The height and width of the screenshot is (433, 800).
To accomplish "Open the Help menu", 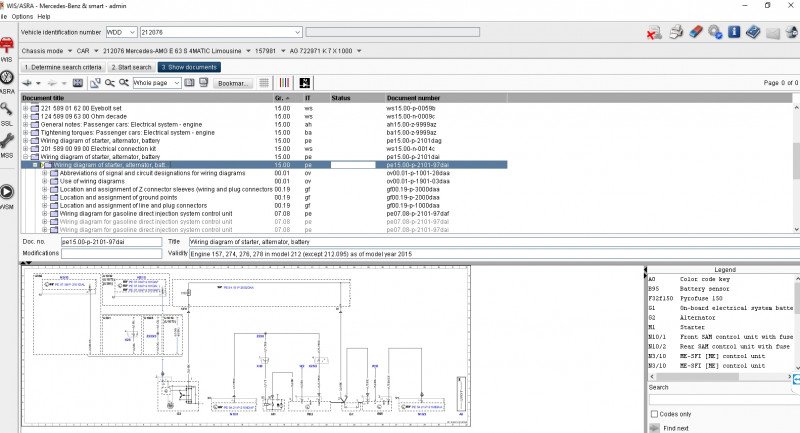I will click(44, 16).
